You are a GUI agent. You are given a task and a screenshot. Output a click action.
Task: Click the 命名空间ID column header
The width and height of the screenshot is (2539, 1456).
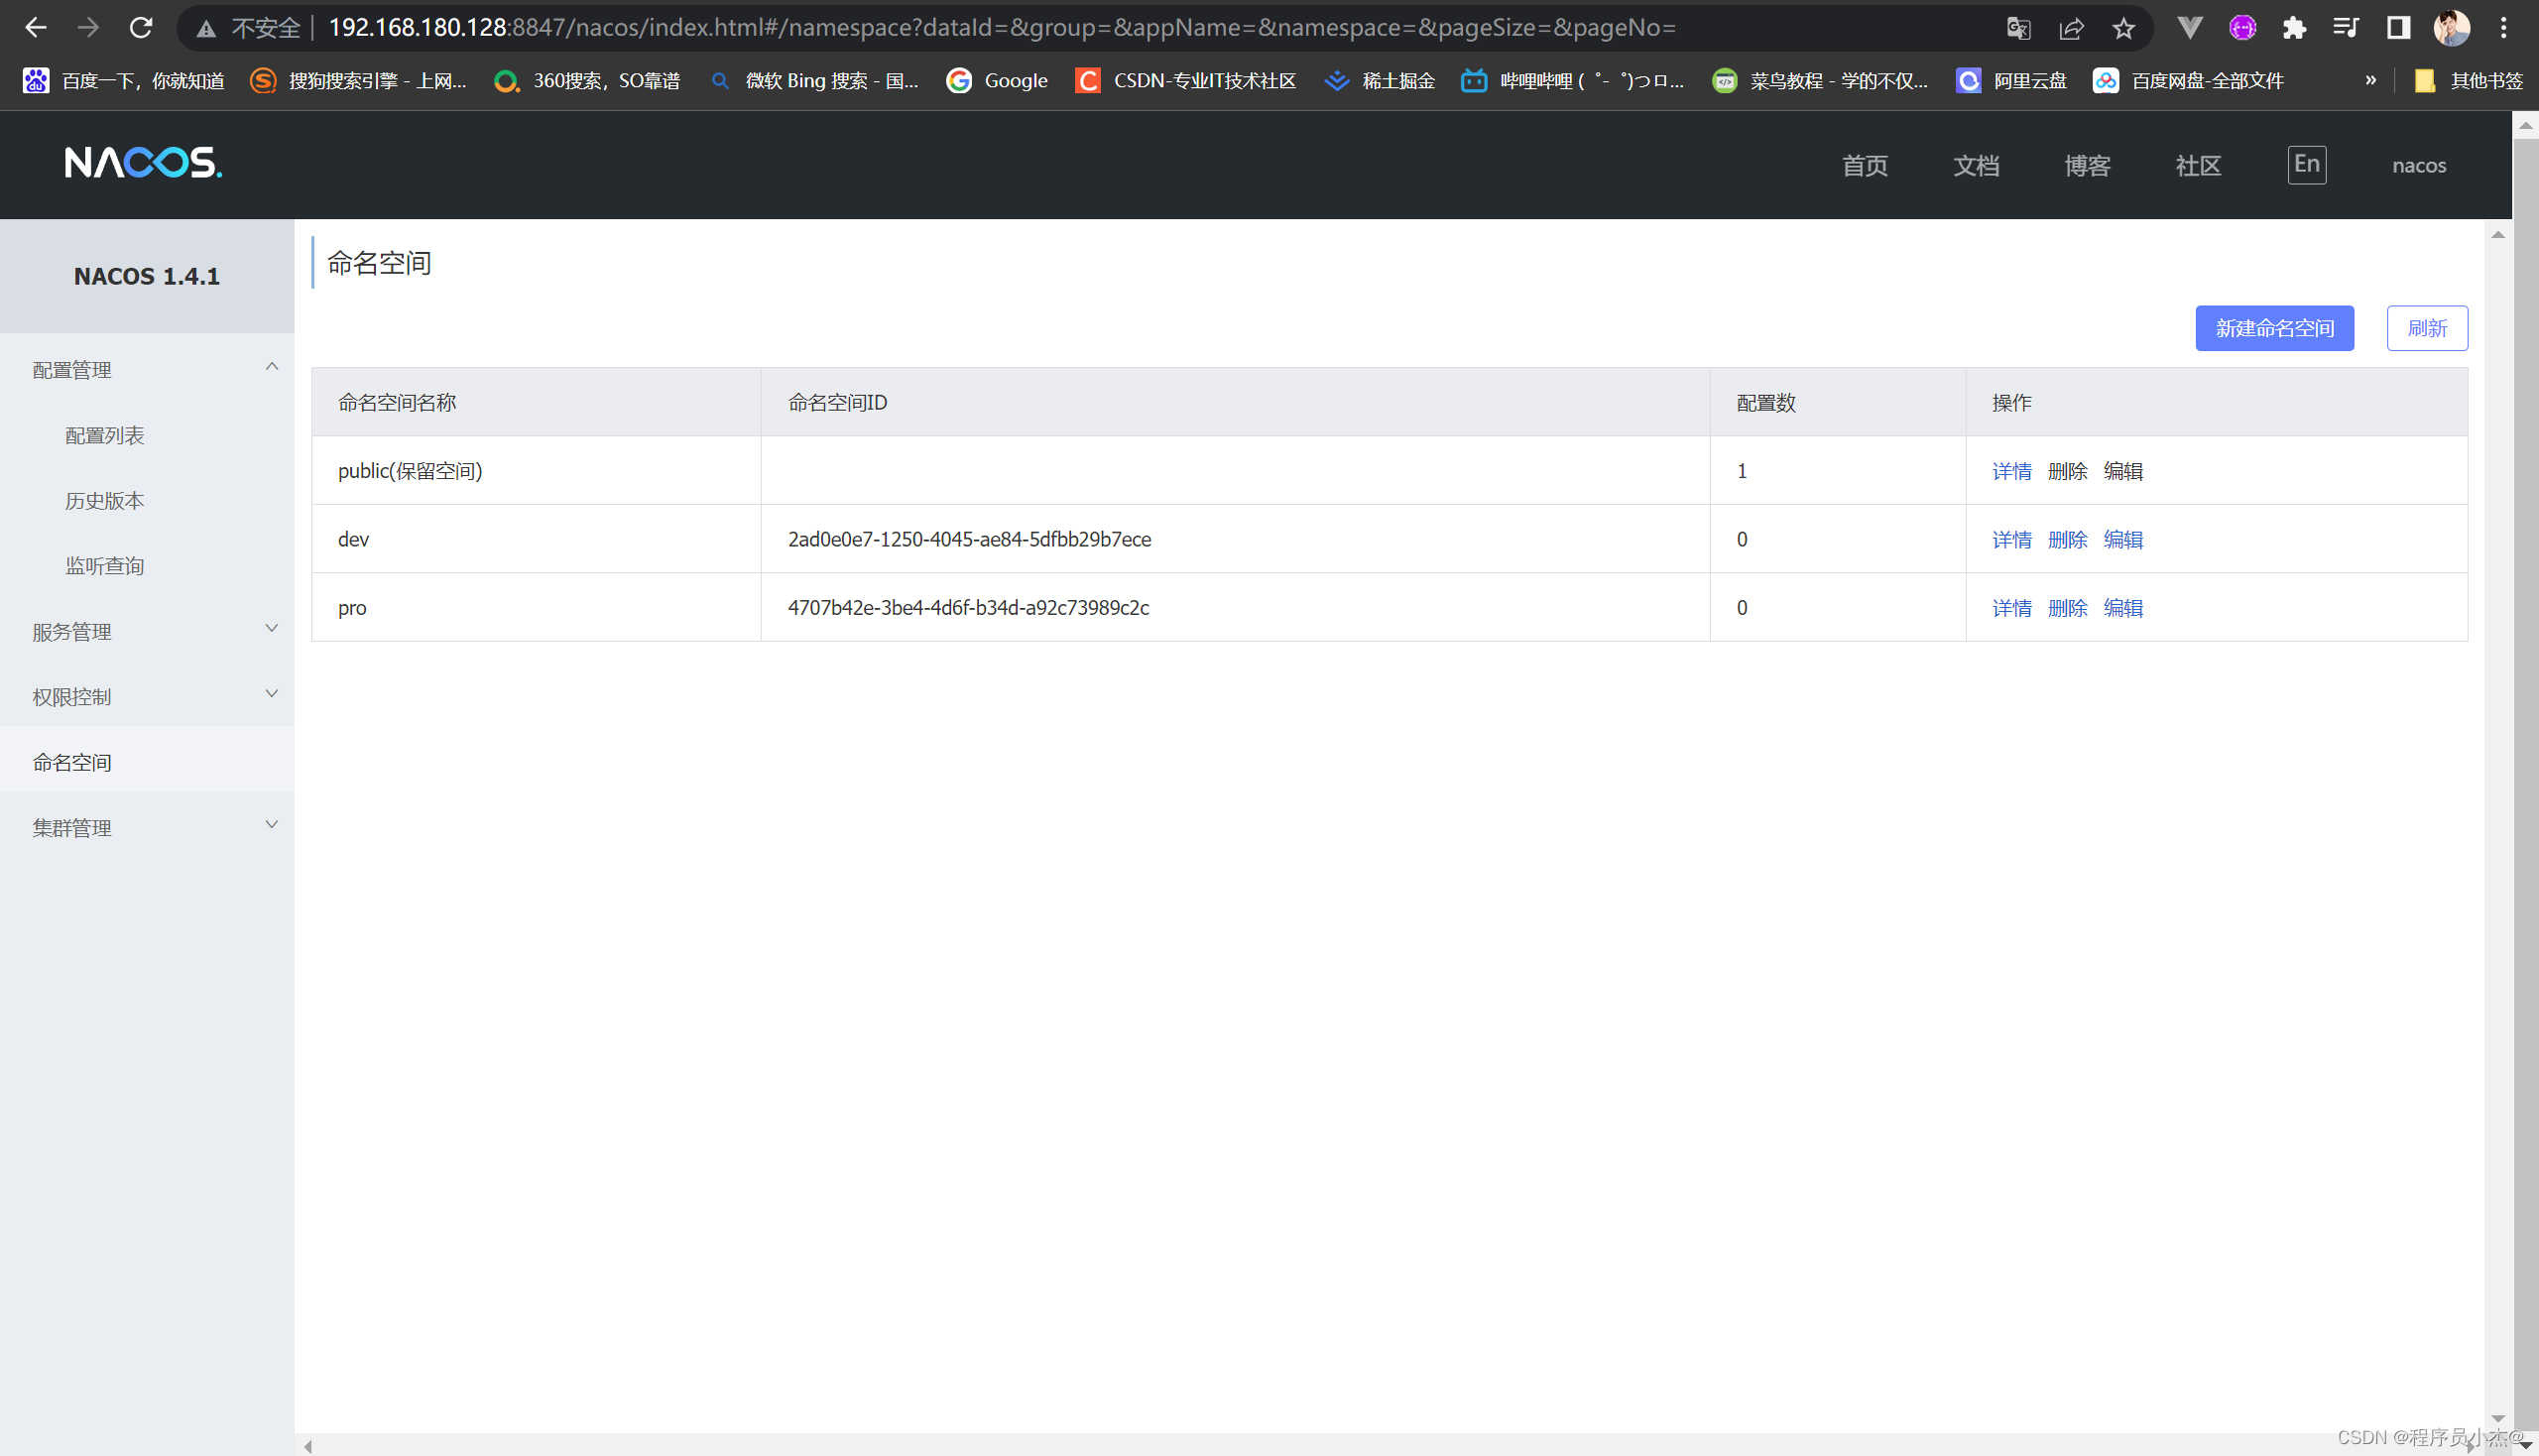pos(1235,403)
